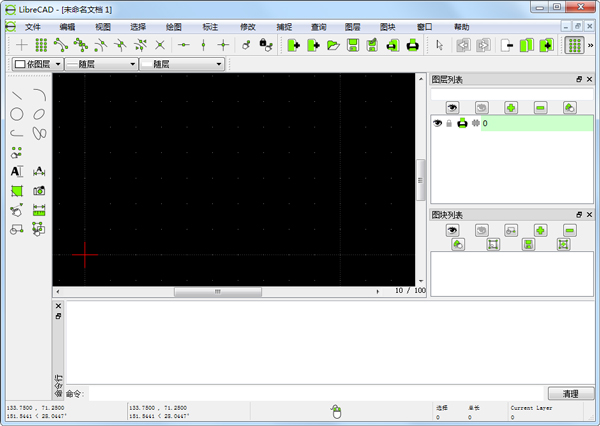The height and width of the screenshot is (426, 600).
Task: Open the 修改 menu
Action: pyautogui.click(x=248, y=27)
